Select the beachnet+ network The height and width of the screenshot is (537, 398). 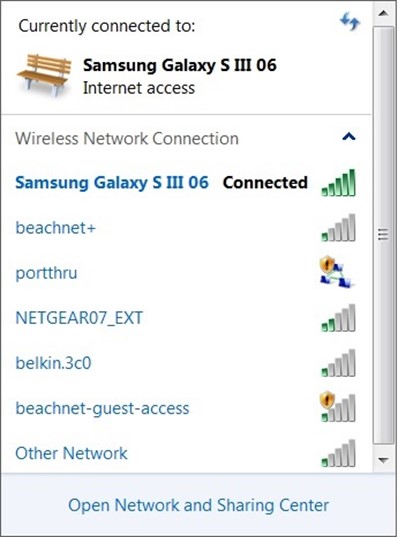(186, 228)
